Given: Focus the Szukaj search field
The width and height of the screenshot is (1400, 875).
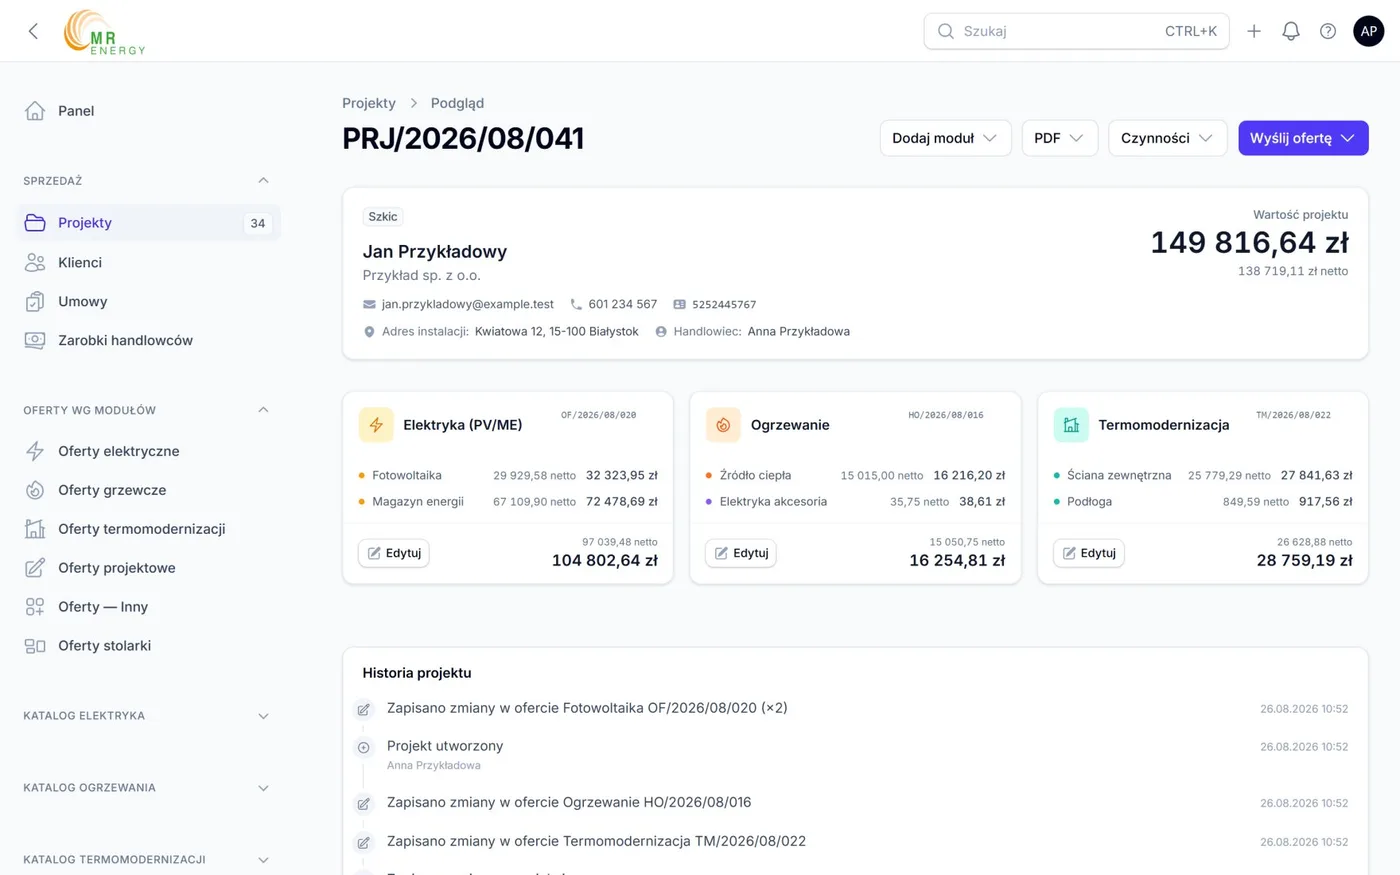Looking at the screenshot, I should [x=1076, y=31].
